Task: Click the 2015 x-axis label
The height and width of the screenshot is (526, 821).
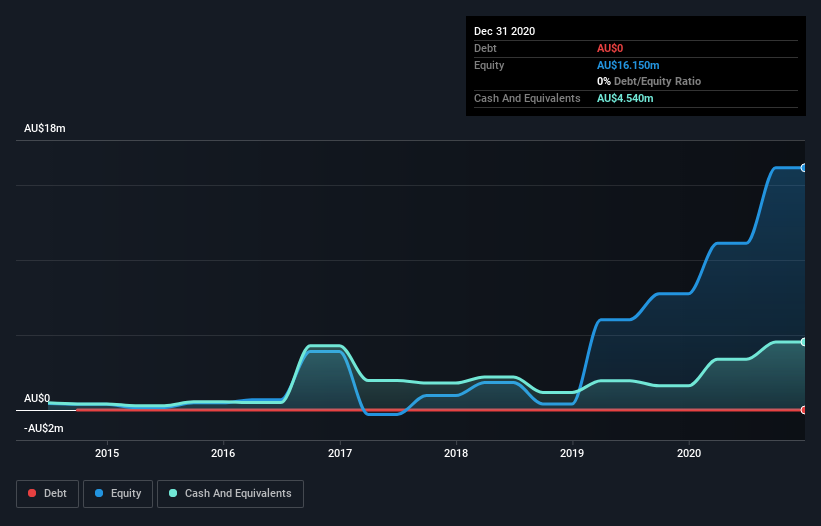Action: pyautogui.click(x=107, y=453)
